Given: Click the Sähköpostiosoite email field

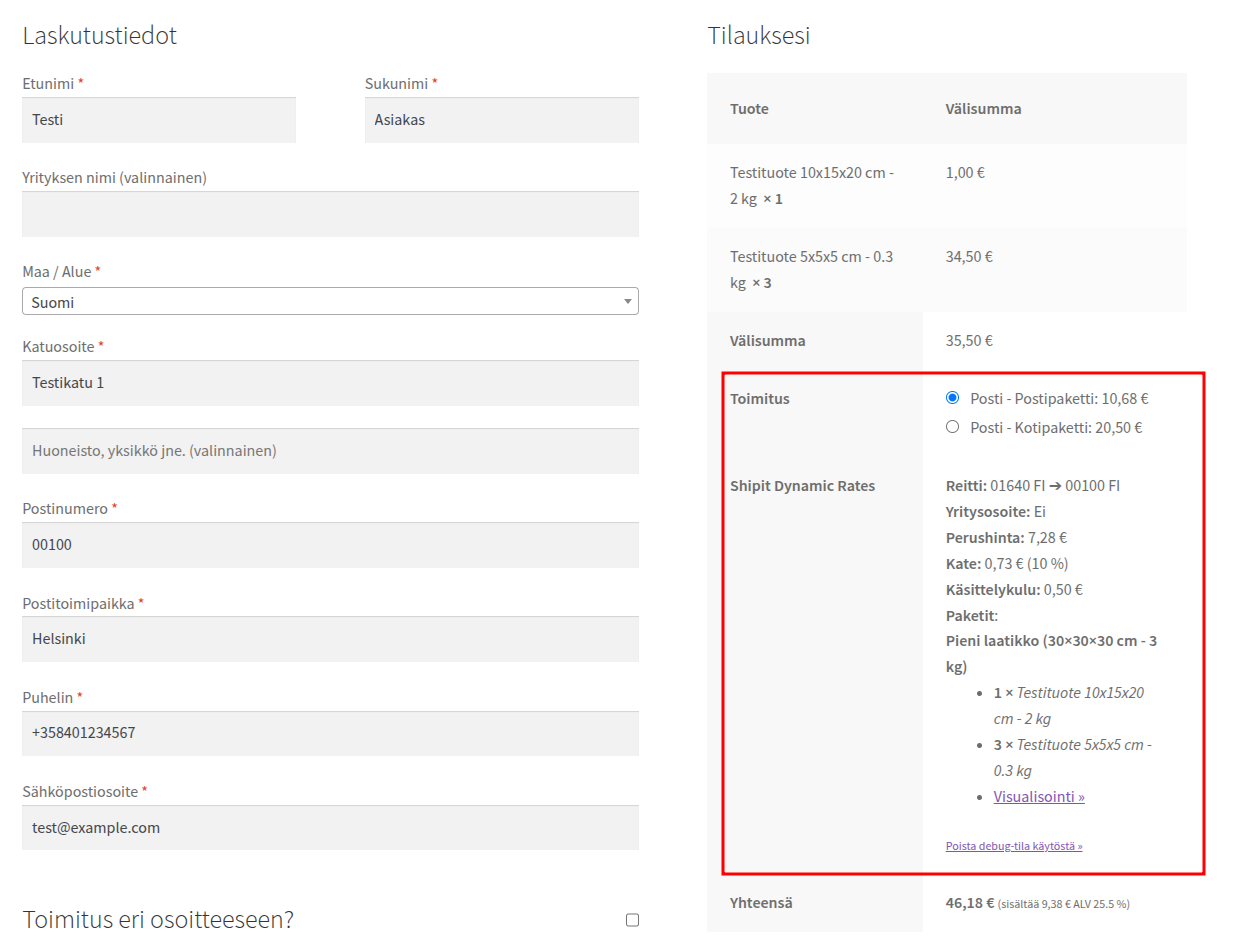Looking at the screenshot, I should point(330,828).
